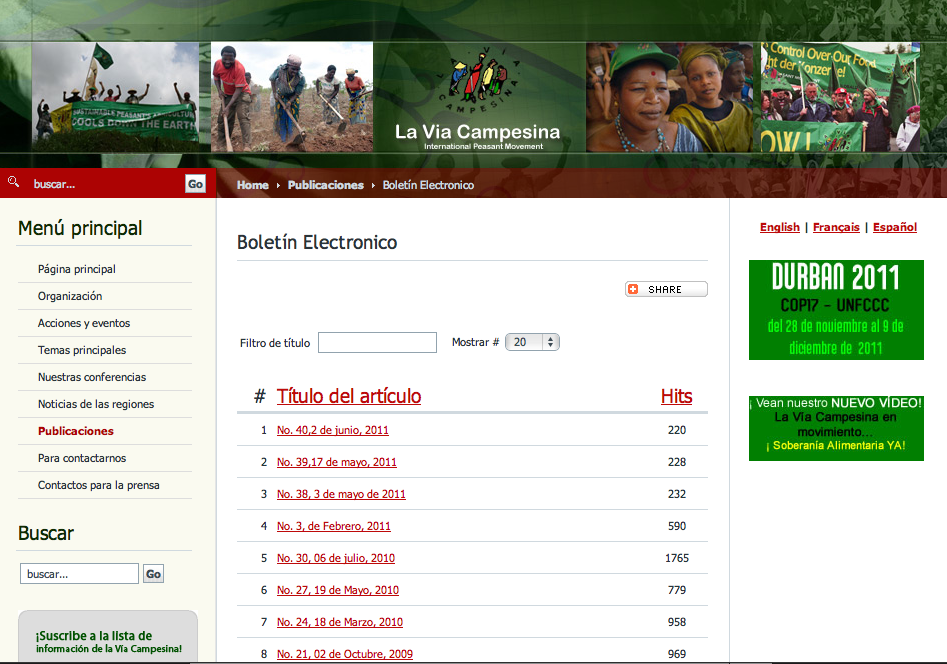This screenshot has height=664, width=947.
Task: Switch language to Français
Action: 836,227
